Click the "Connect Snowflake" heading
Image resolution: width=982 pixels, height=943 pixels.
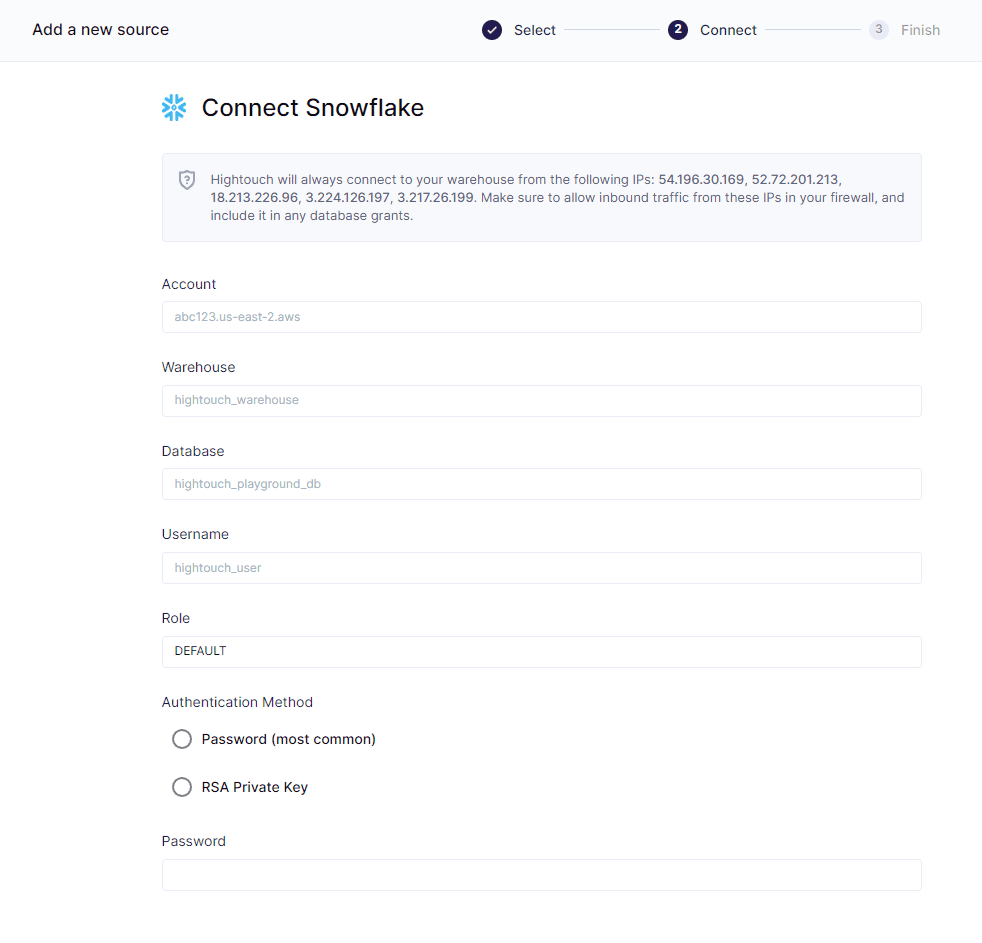312,108
